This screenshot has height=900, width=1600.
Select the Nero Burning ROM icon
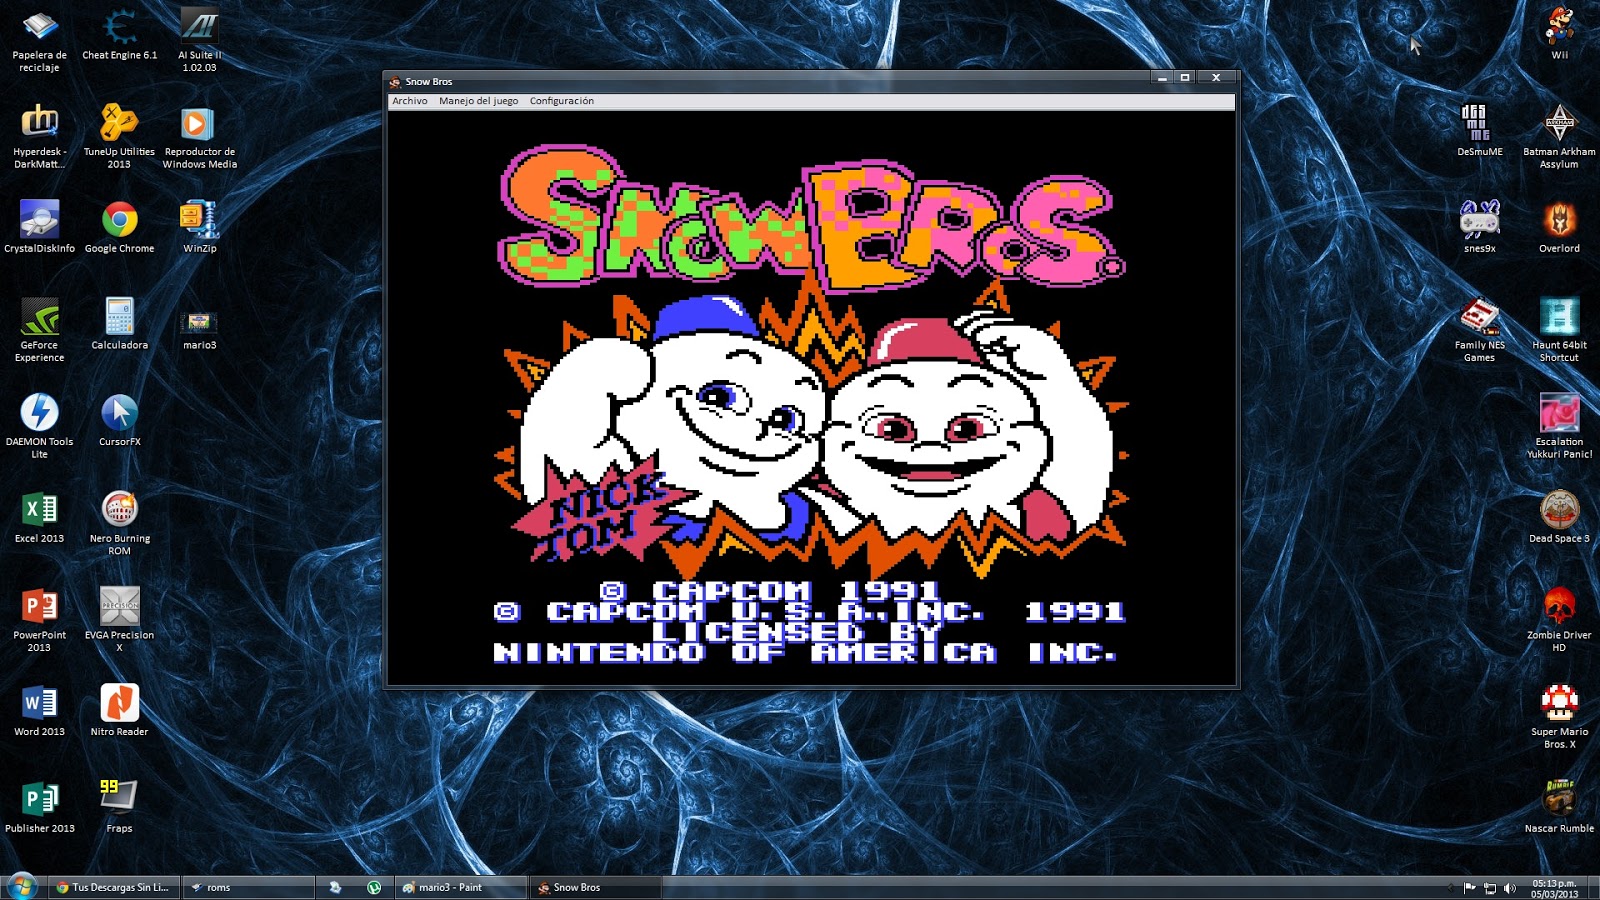coord(120,524)
